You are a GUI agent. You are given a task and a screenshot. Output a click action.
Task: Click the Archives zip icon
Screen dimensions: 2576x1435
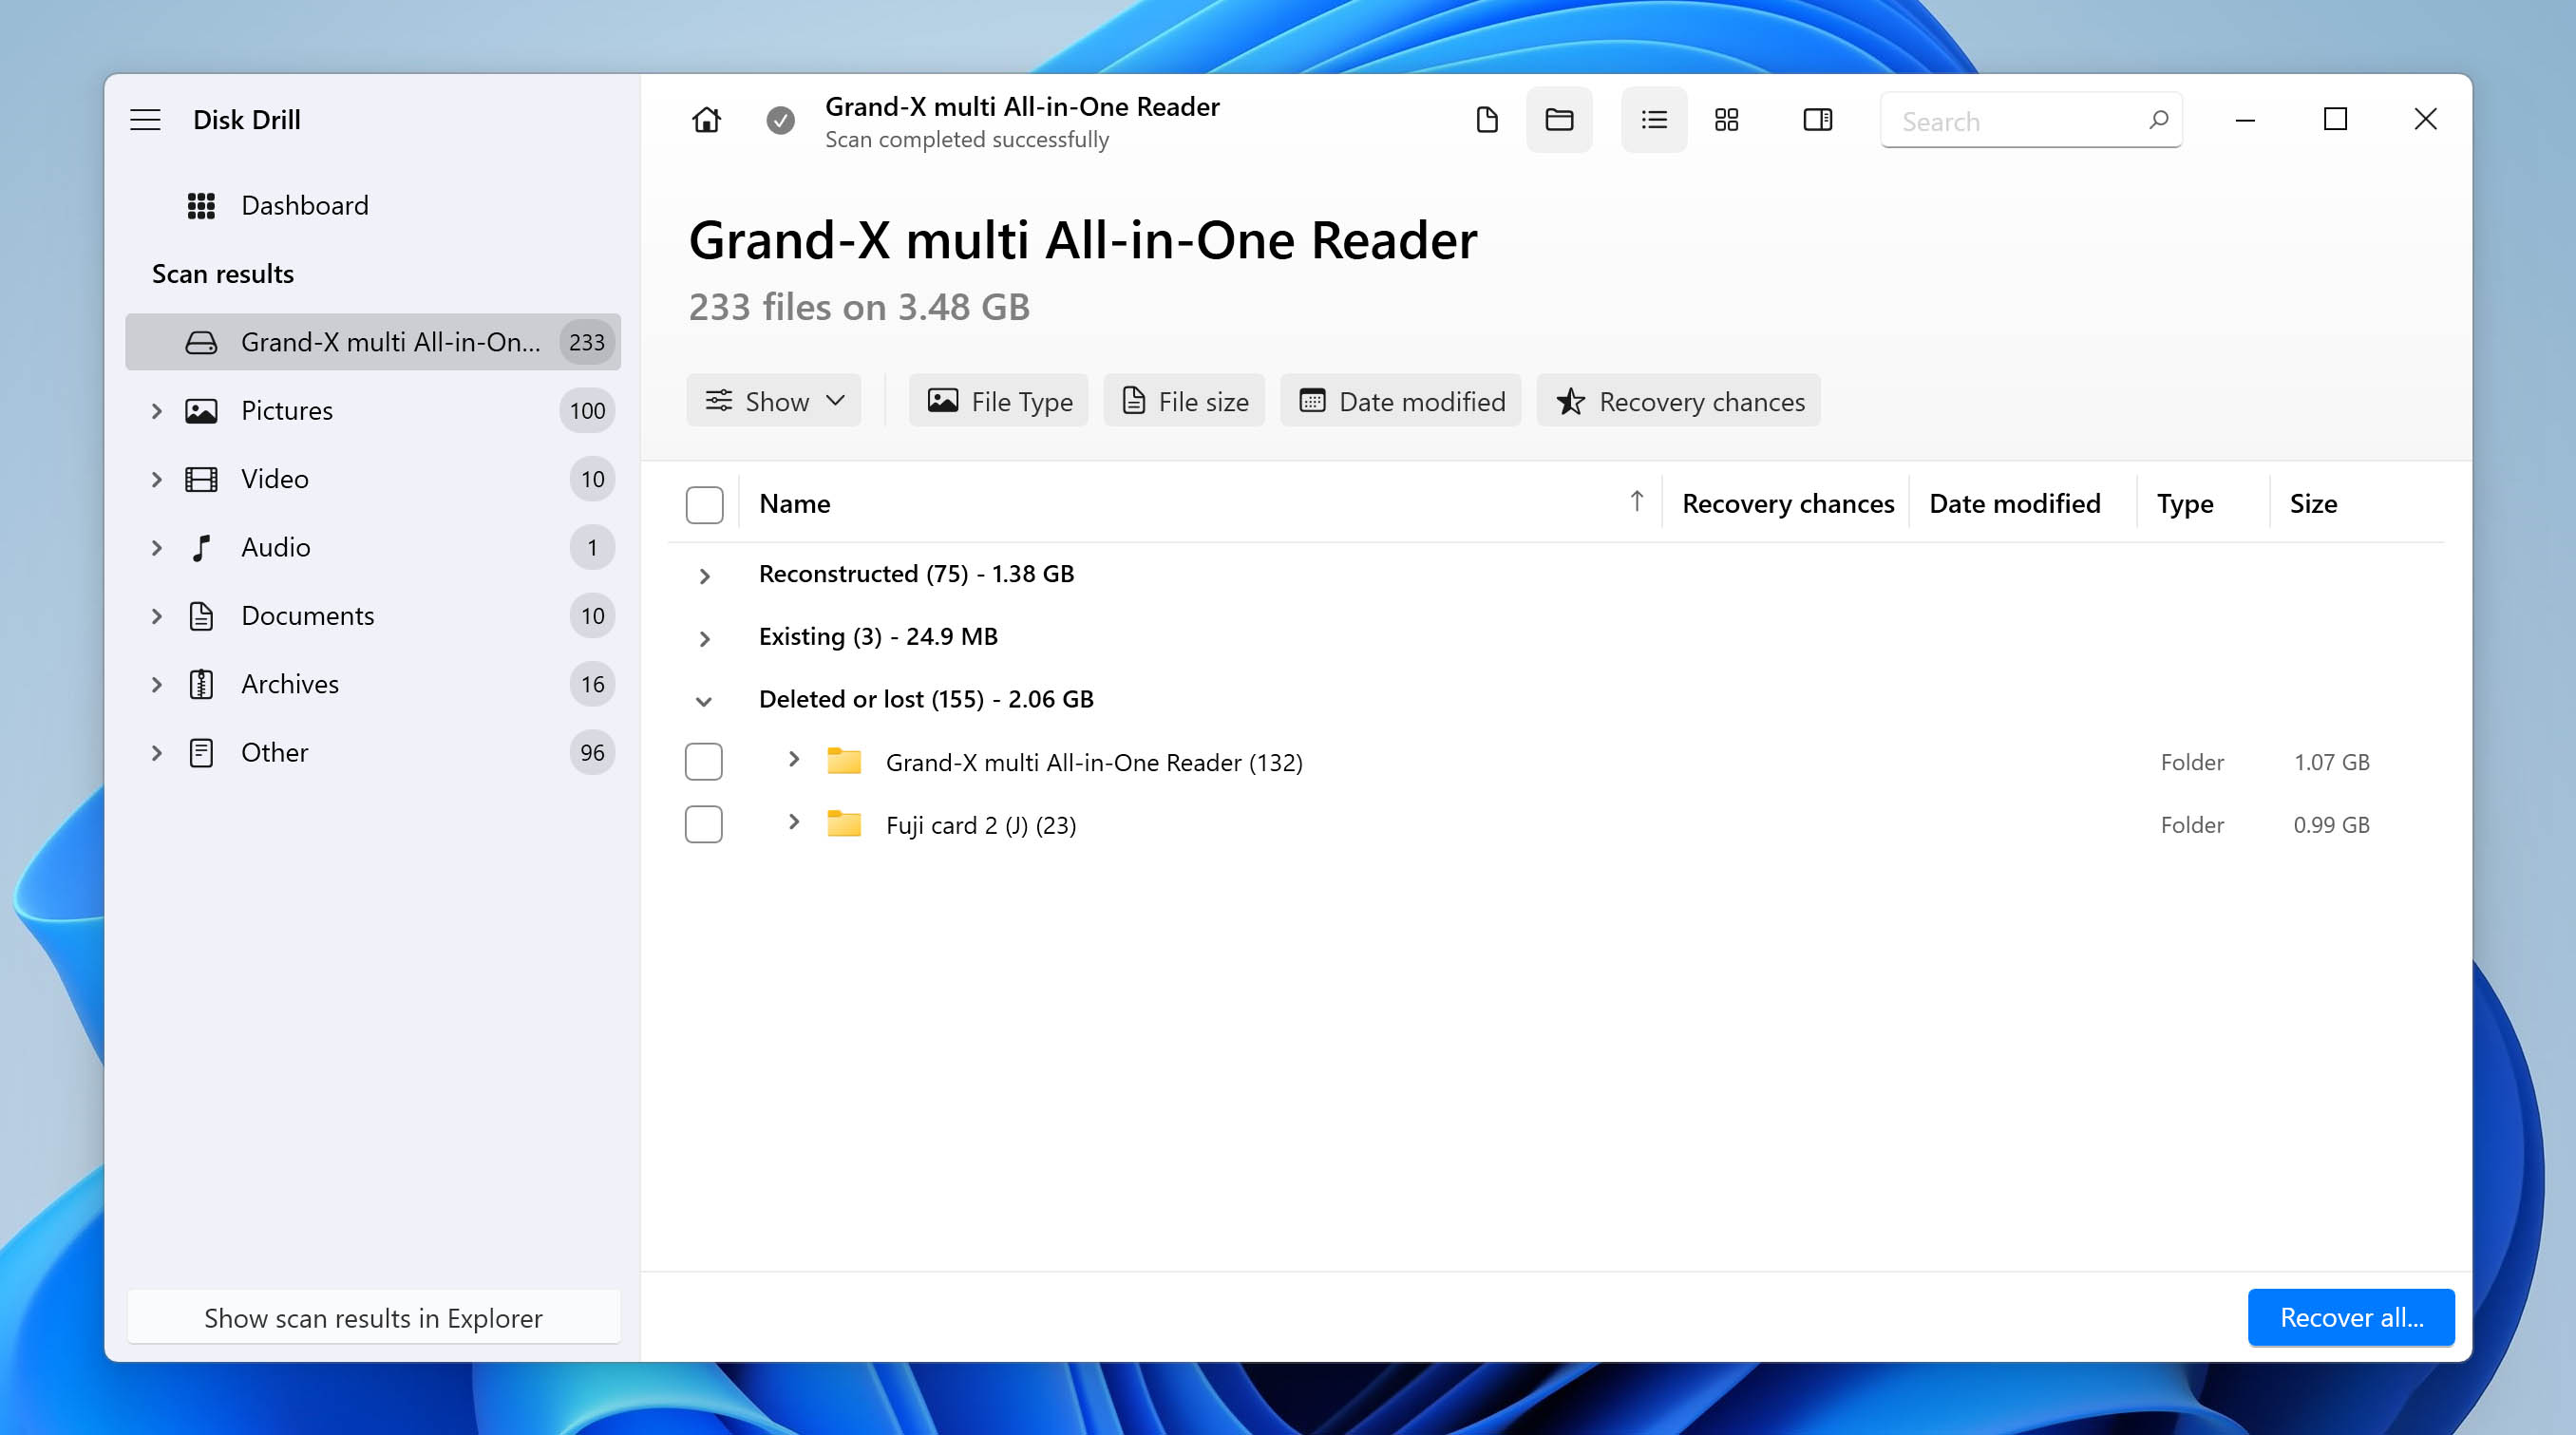[201, 684]
